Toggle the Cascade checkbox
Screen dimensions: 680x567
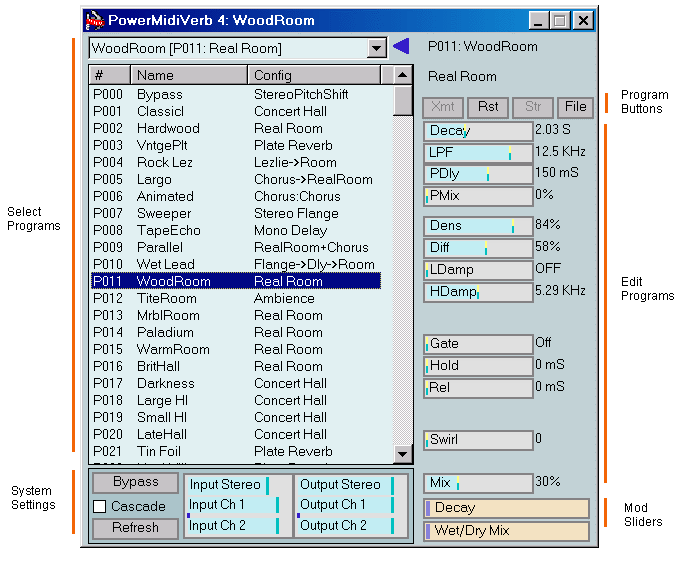(x=99, y=506)
